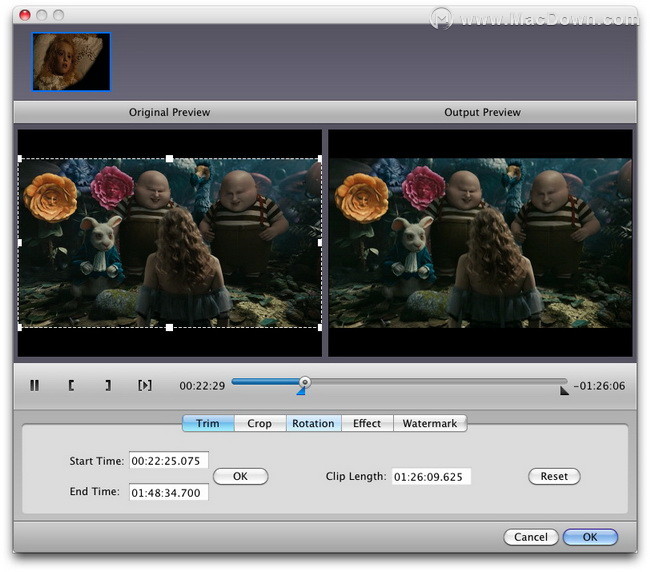Click the Clip Length field
The image size is (650, 572).
(431, 477)
